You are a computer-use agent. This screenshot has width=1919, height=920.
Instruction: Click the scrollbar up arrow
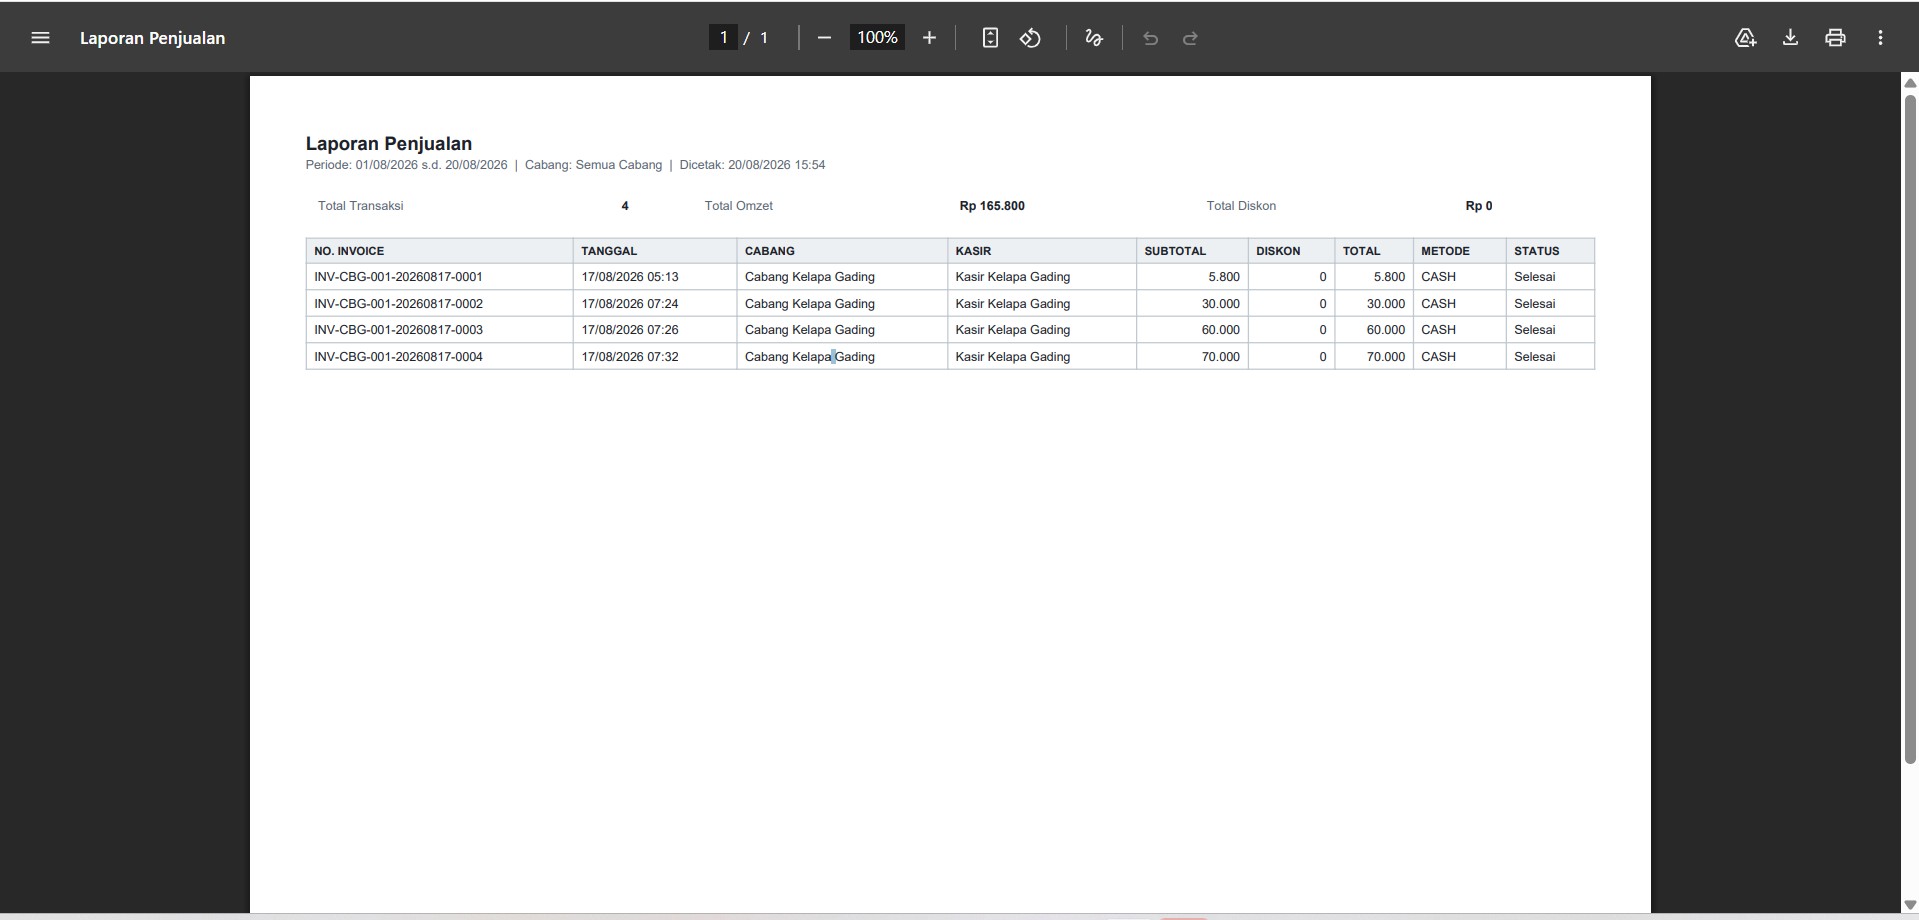tap(1910, 83)
